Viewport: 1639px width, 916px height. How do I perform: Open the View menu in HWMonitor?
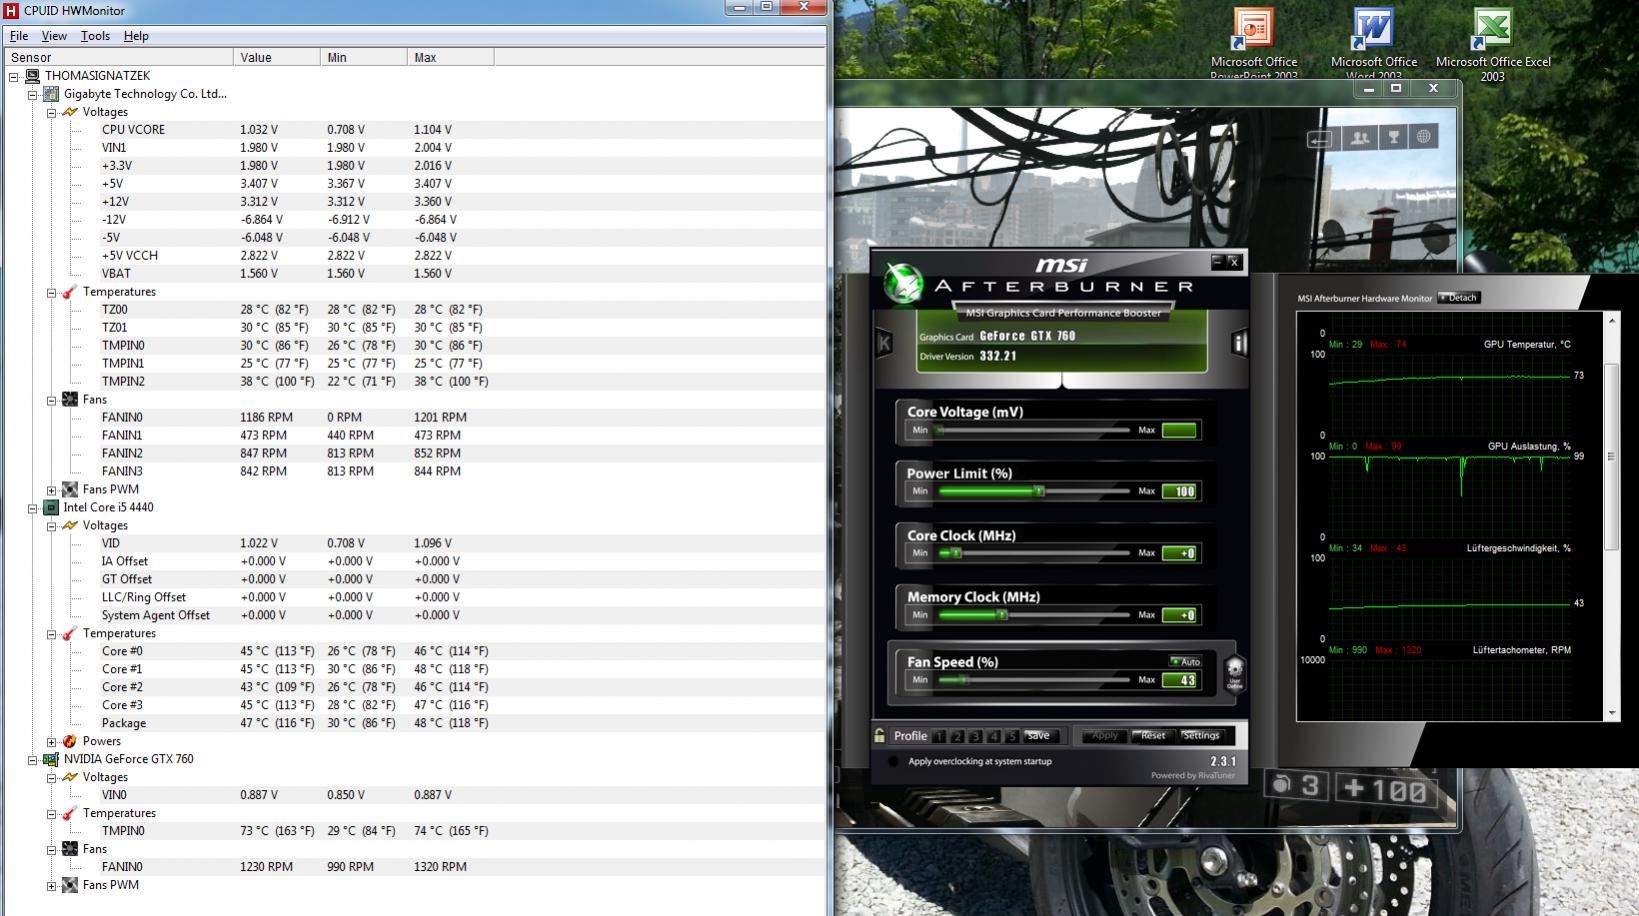tap(54, 36)
